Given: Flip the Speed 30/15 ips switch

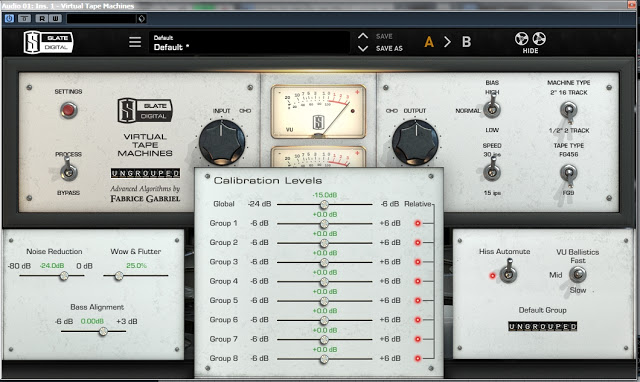Looking at the screenshot, I should (x=492, y=169).
